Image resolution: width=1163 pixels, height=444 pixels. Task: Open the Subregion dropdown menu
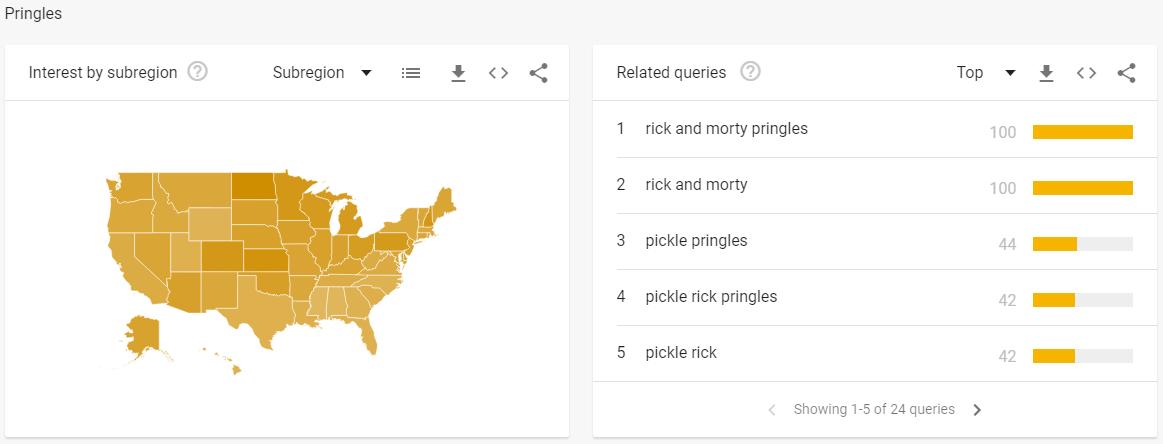click(322, 73)
